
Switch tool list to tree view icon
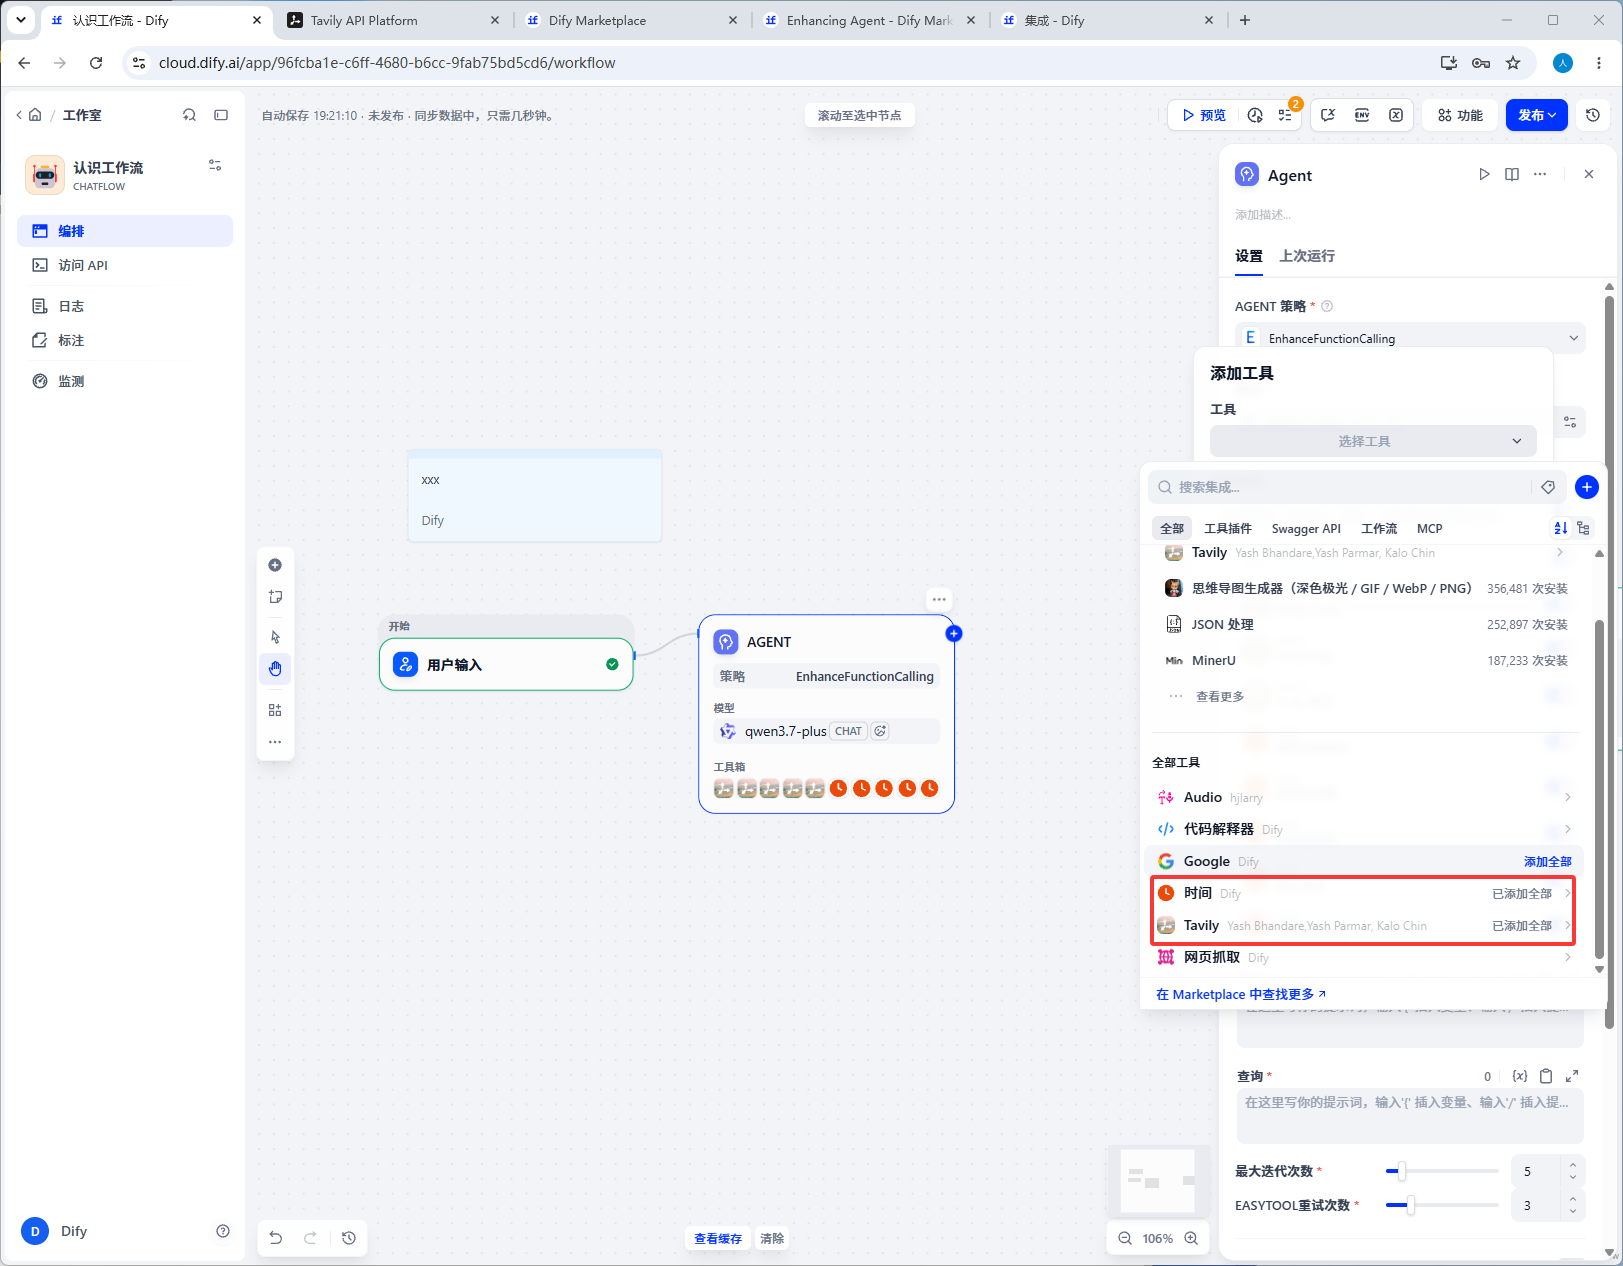[x=1583, y=528]
